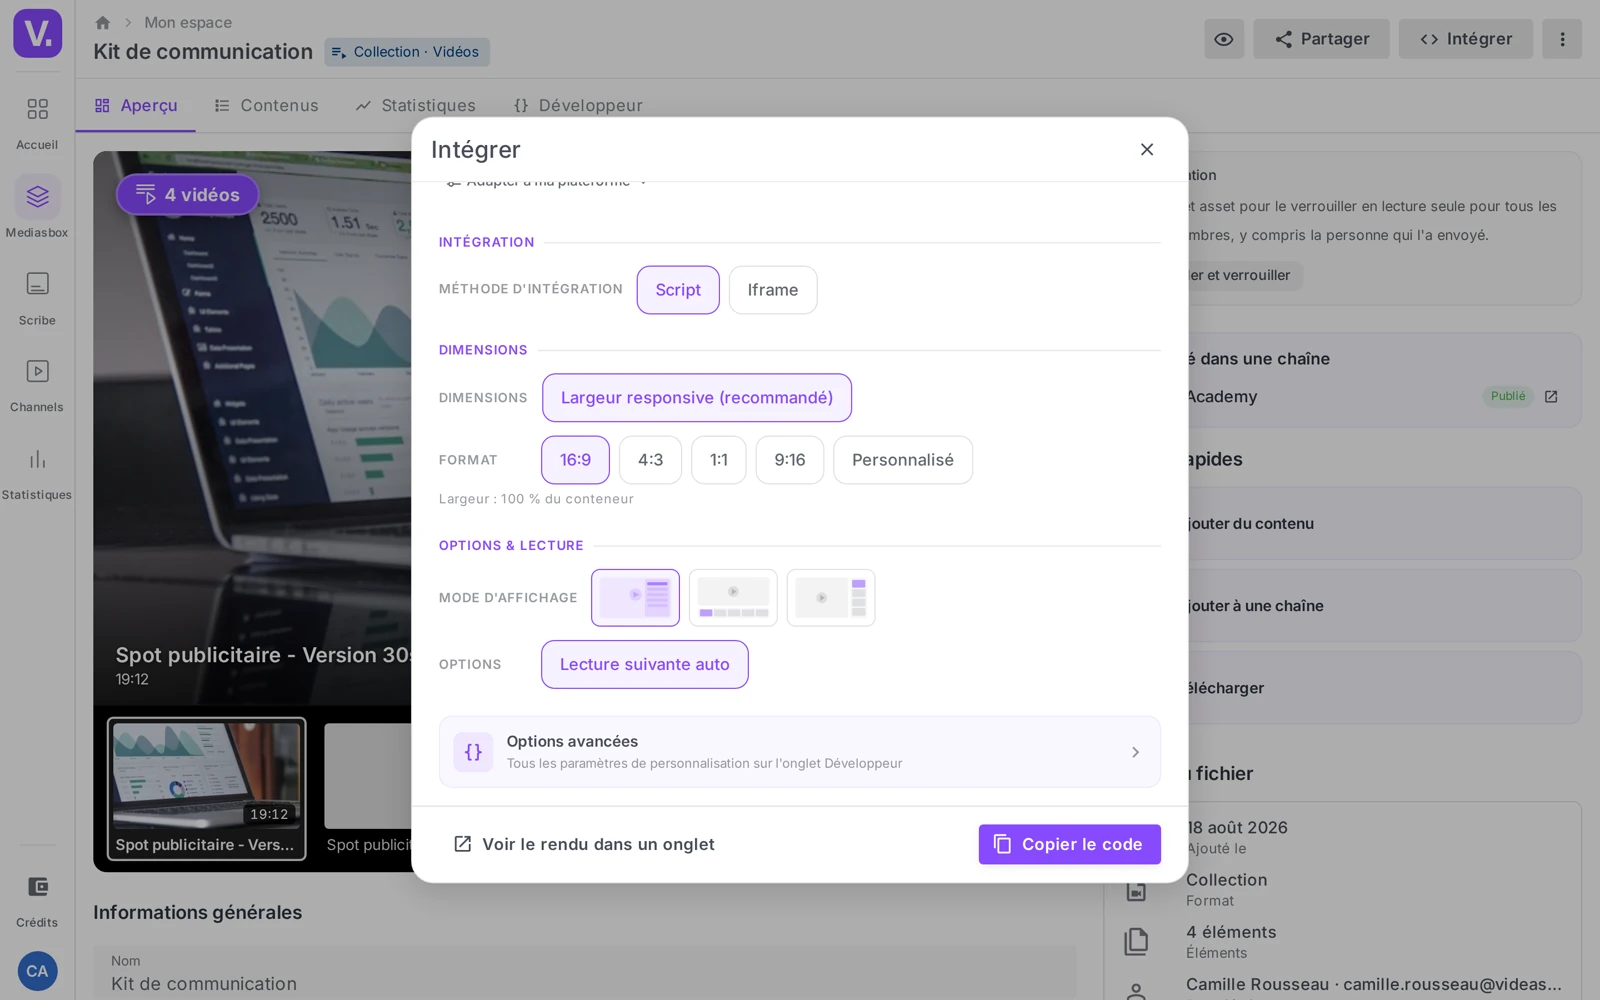Choose the 4:3 format

(x=650, y=460)
